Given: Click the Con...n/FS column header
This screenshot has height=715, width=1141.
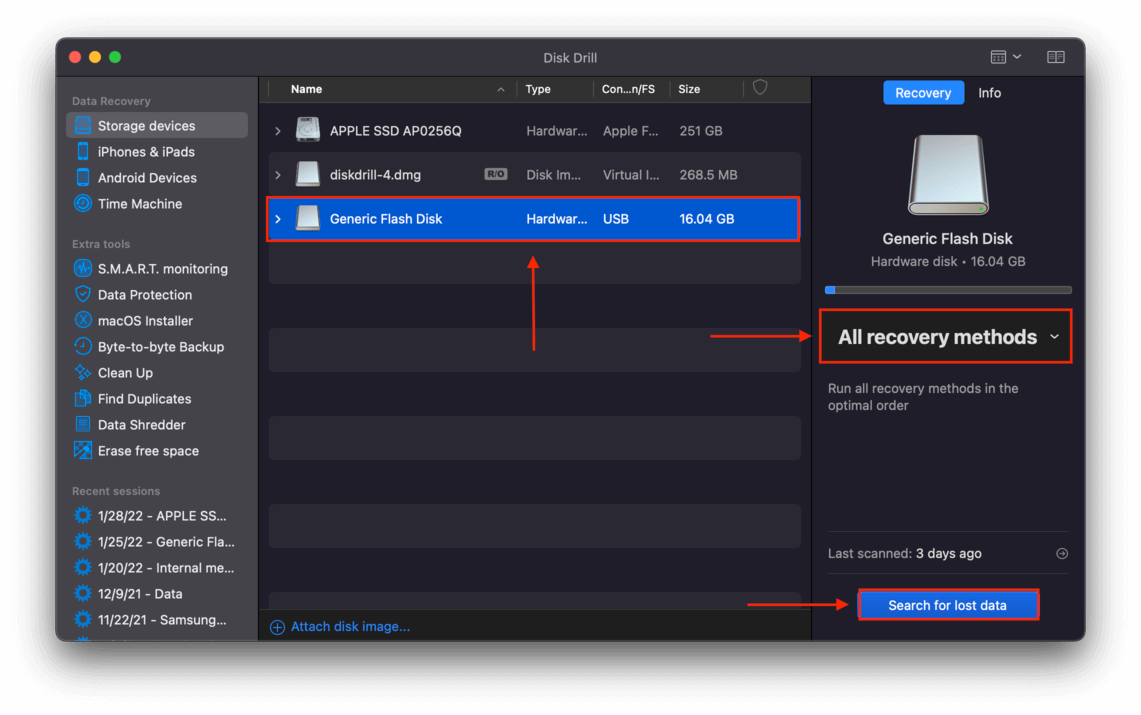Looking at the screenshot, I should [628, 89].
